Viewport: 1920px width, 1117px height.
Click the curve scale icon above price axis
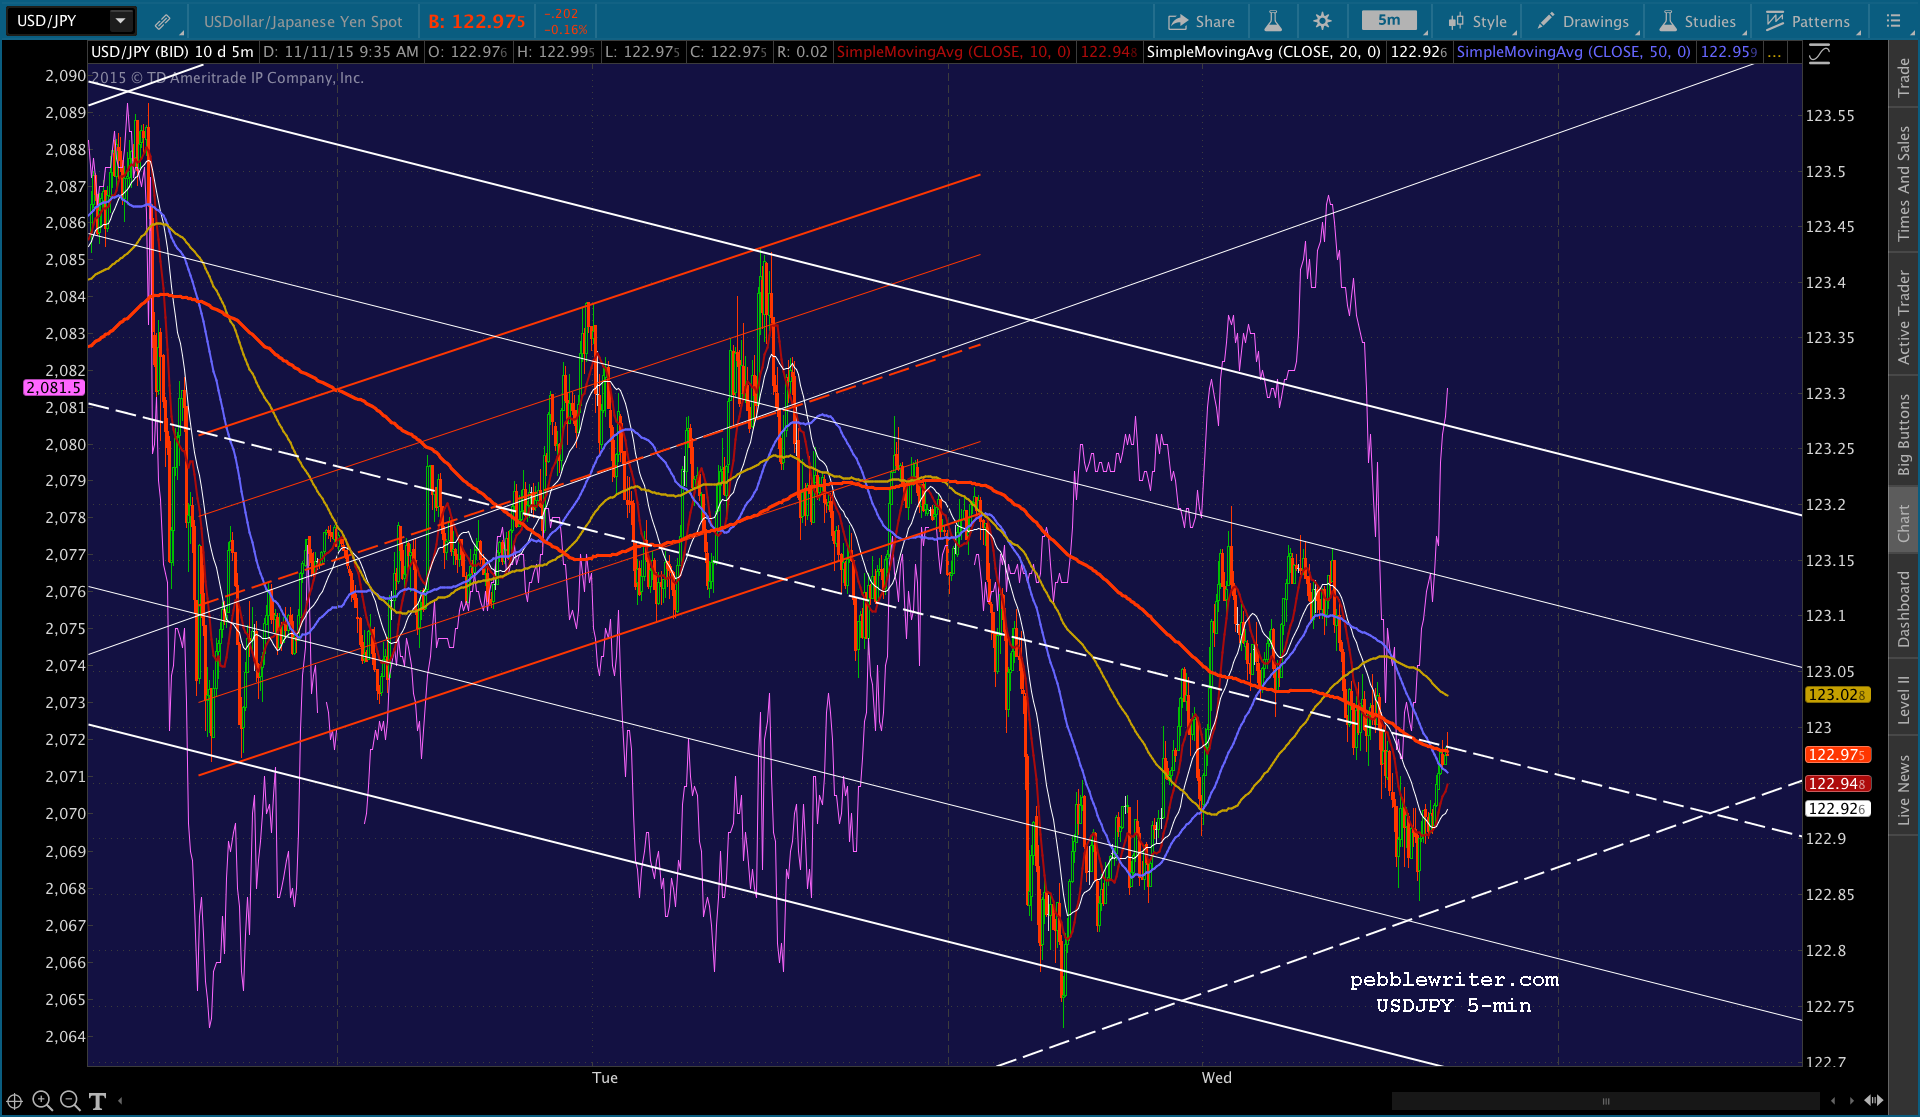tap(1819, 54)
